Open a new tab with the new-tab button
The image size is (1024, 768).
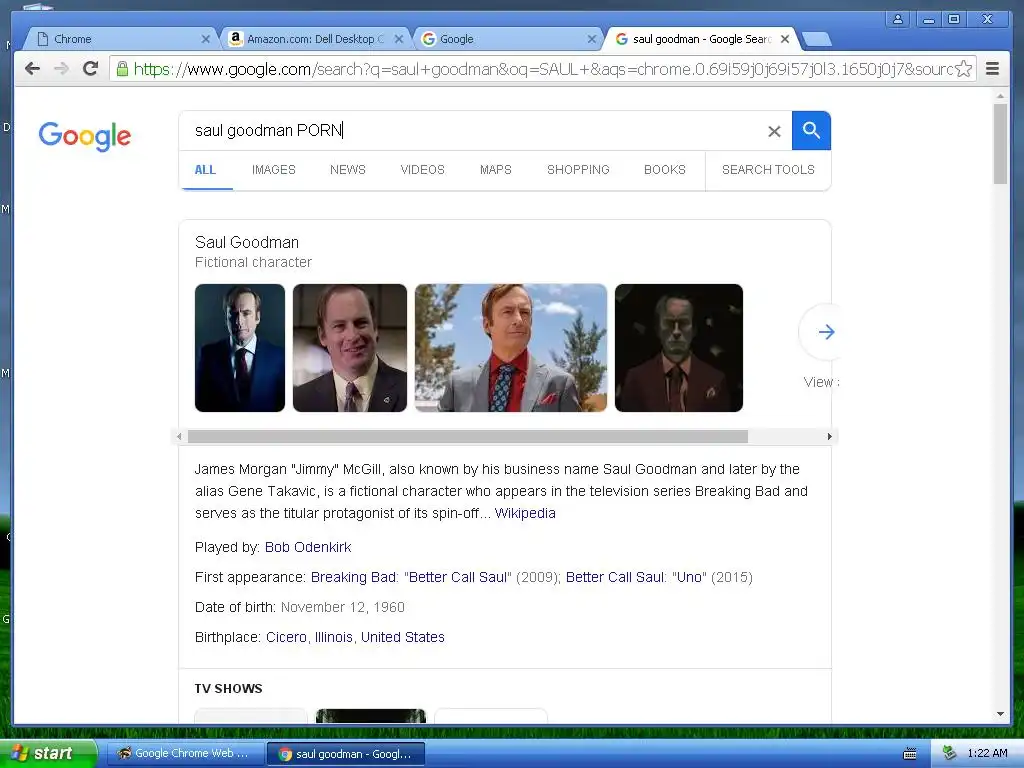pos(816,40)
